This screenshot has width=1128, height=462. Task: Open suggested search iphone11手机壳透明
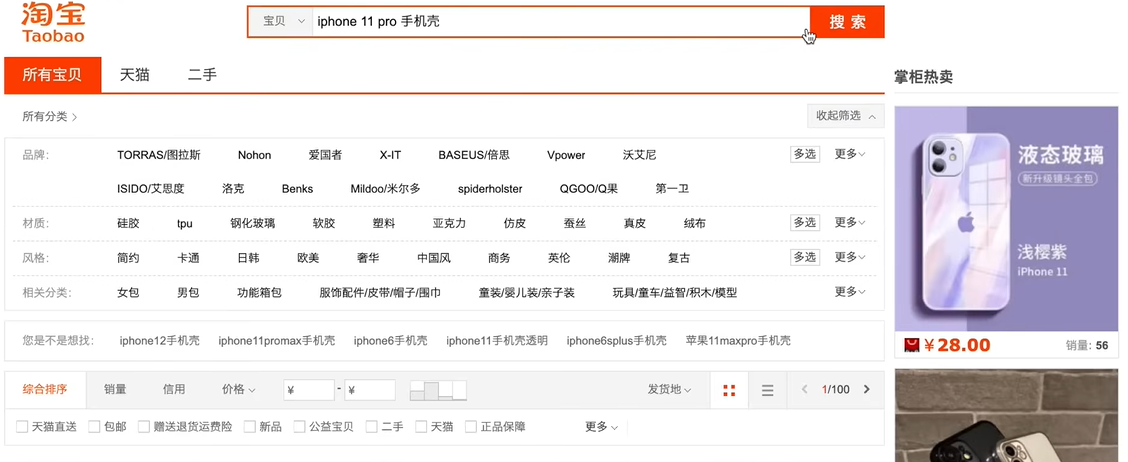click(x=497, y=340)
